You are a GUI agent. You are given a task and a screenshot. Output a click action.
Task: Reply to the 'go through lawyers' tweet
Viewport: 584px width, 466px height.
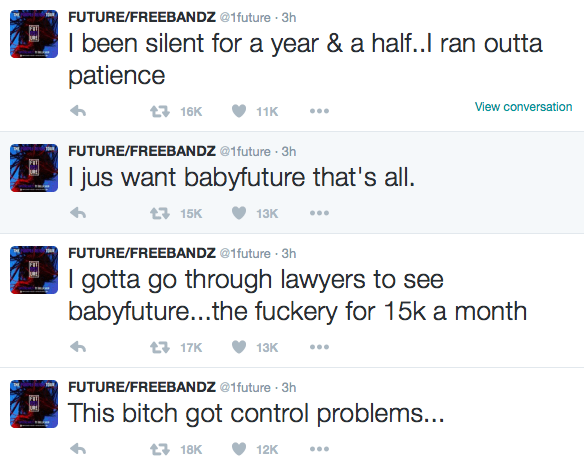(78, 347)
